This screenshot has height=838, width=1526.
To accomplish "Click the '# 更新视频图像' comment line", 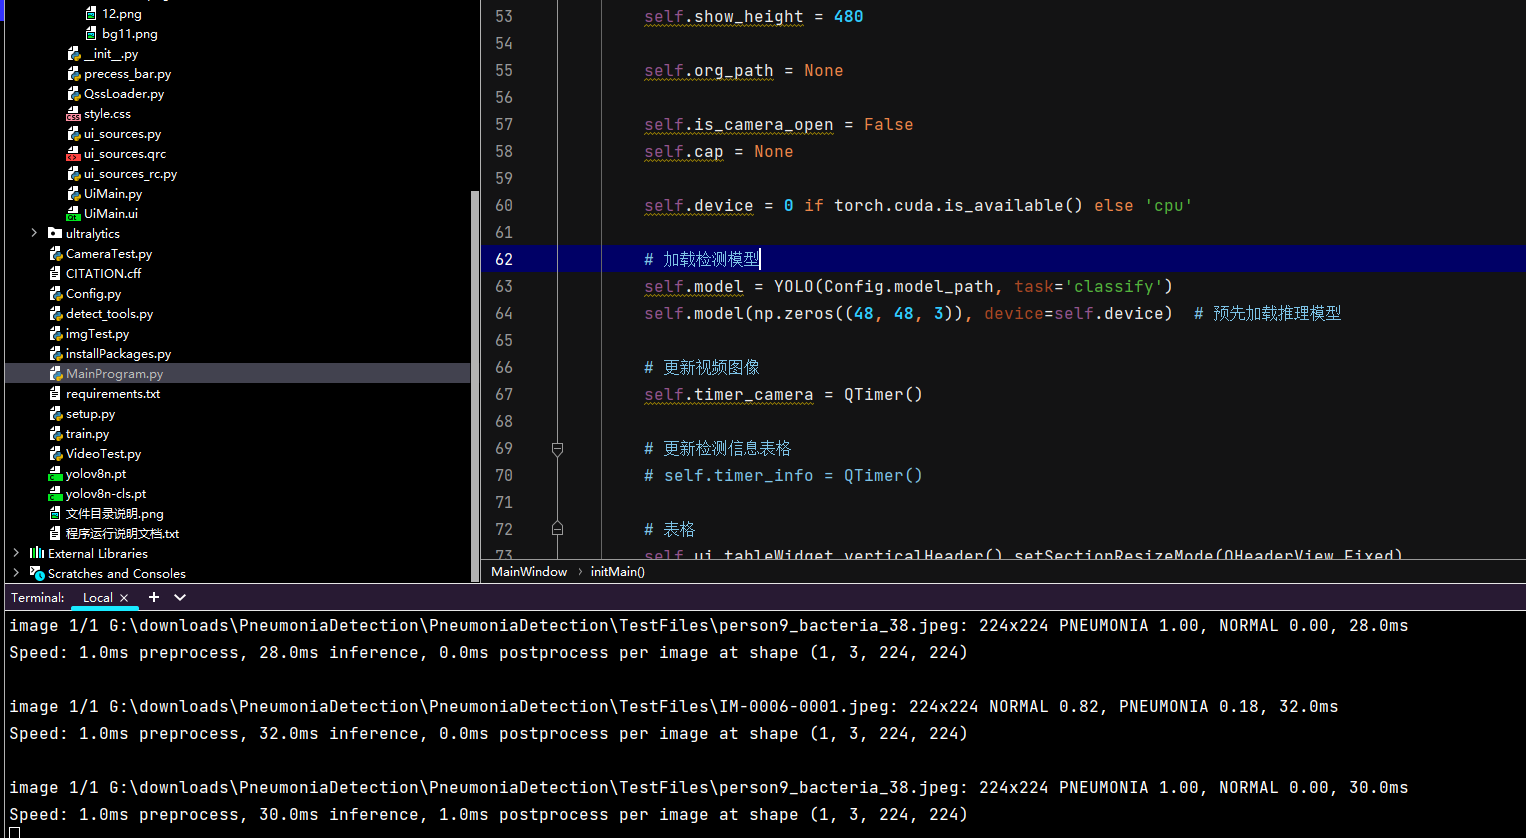I will coord(702,367).
